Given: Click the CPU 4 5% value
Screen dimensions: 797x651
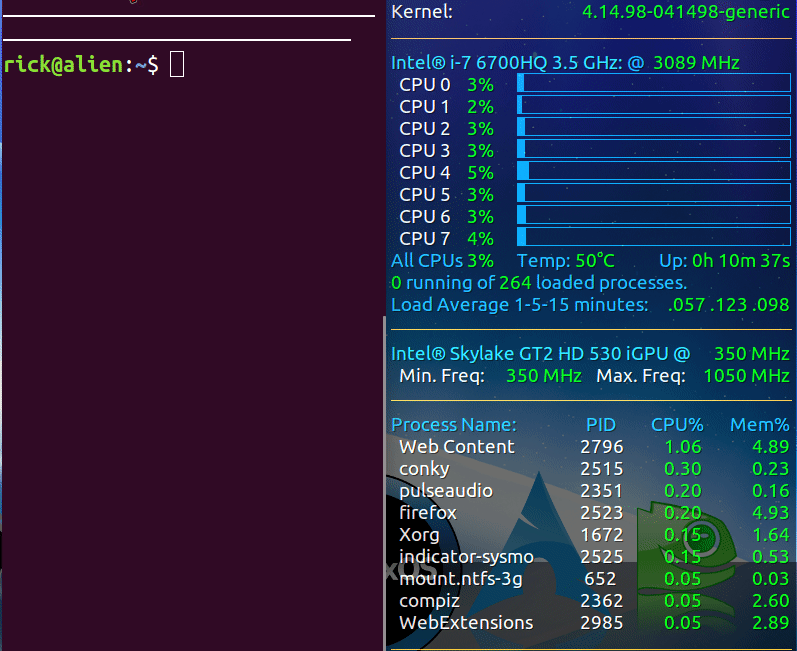Looking at the screenshot, I should tap(480, 173).
